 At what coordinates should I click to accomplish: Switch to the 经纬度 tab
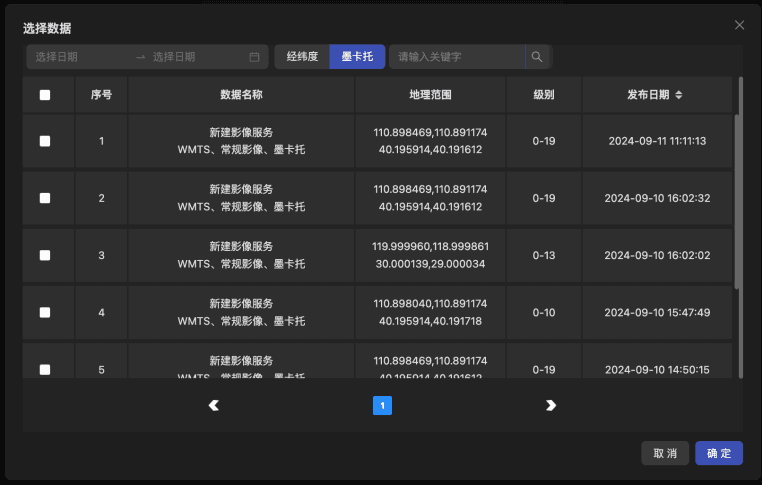click(x=302, y=57)
